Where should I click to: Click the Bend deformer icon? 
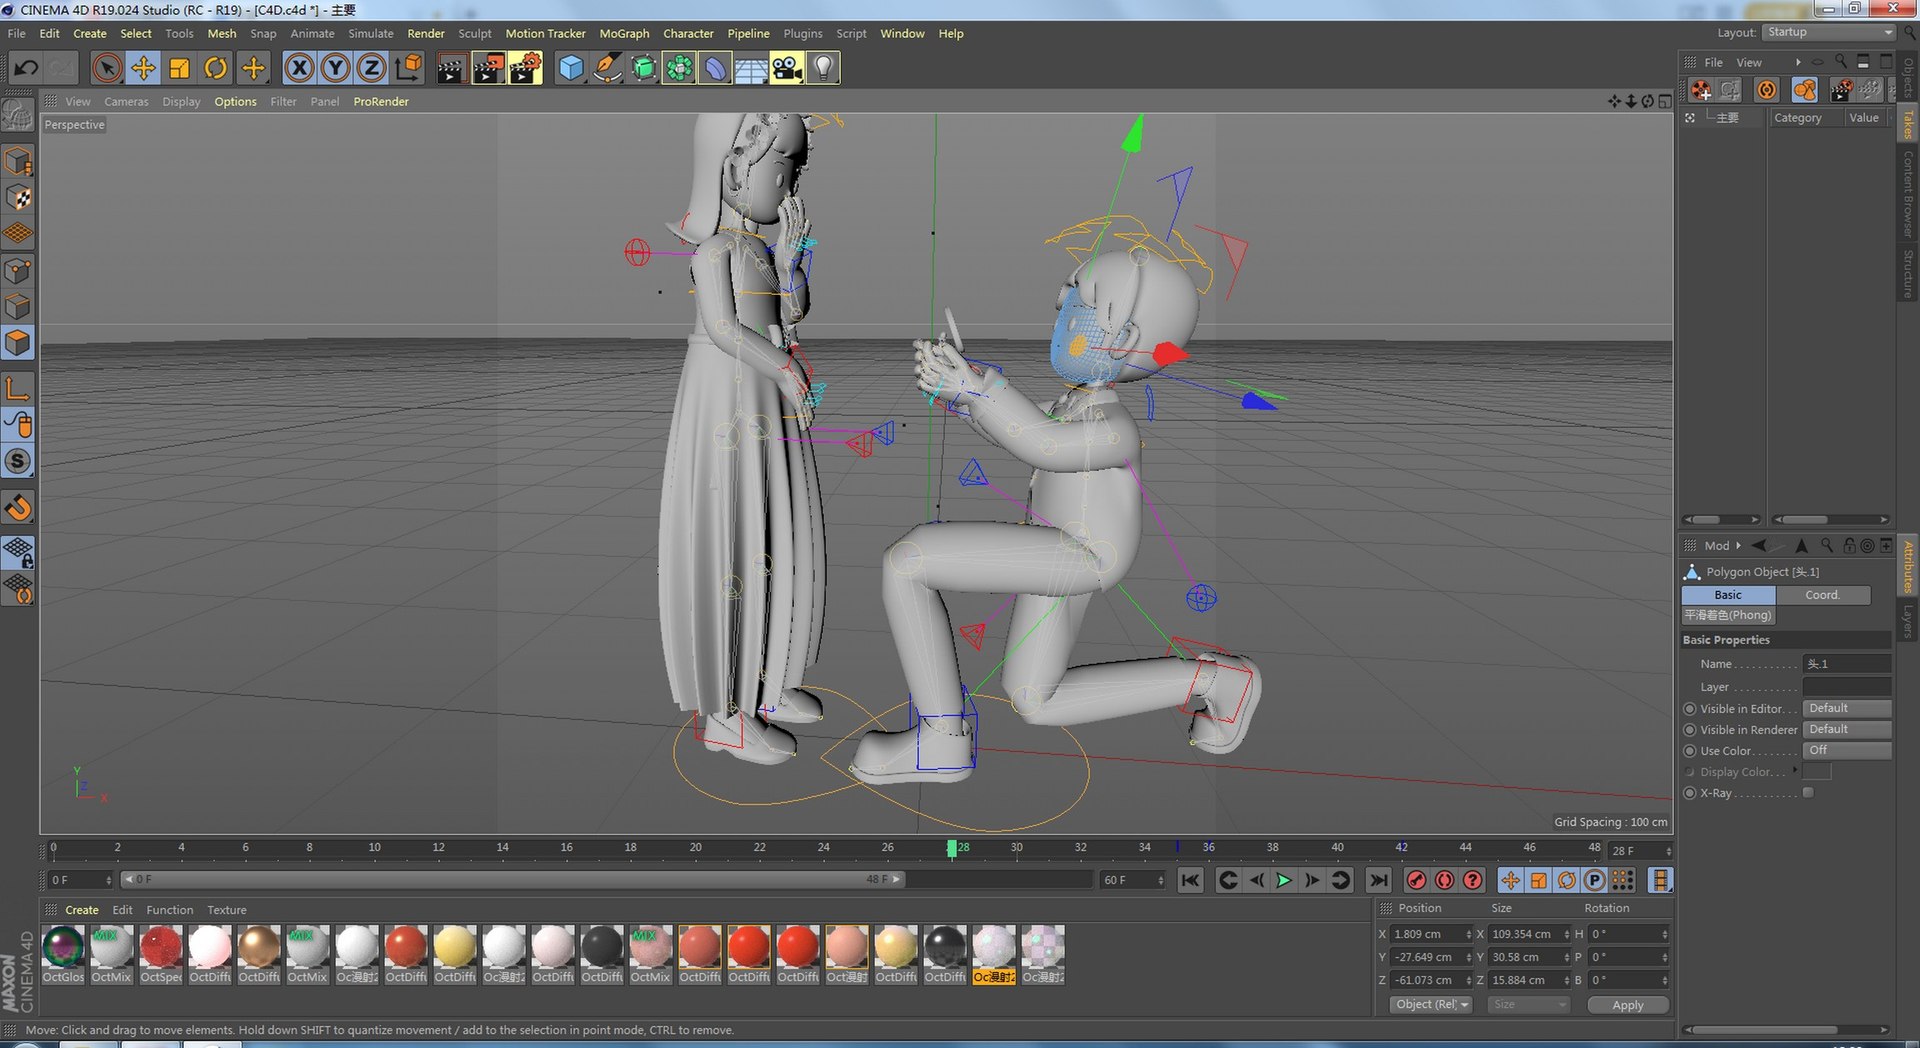[715, 68]
